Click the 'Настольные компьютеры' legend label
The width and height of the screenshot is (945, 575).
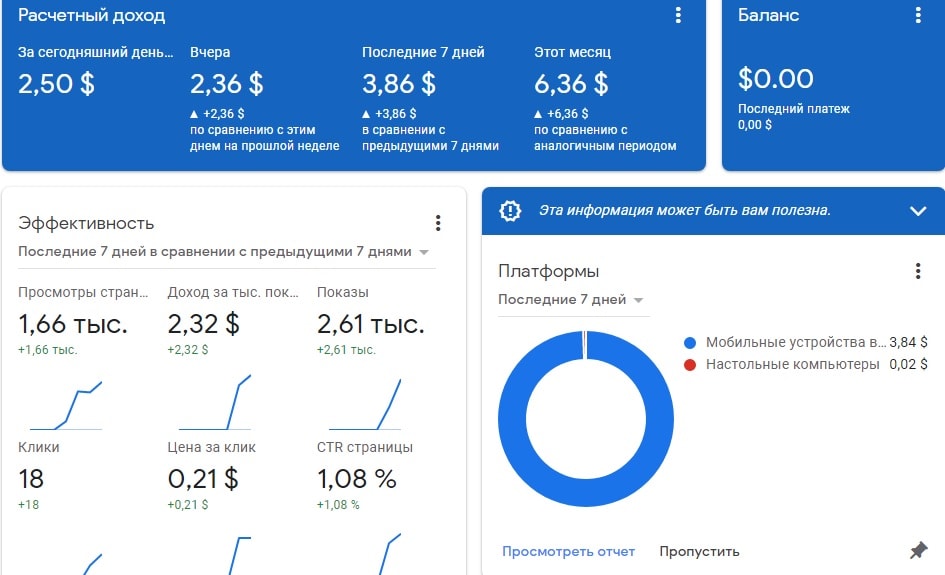(x=793, y=364)
